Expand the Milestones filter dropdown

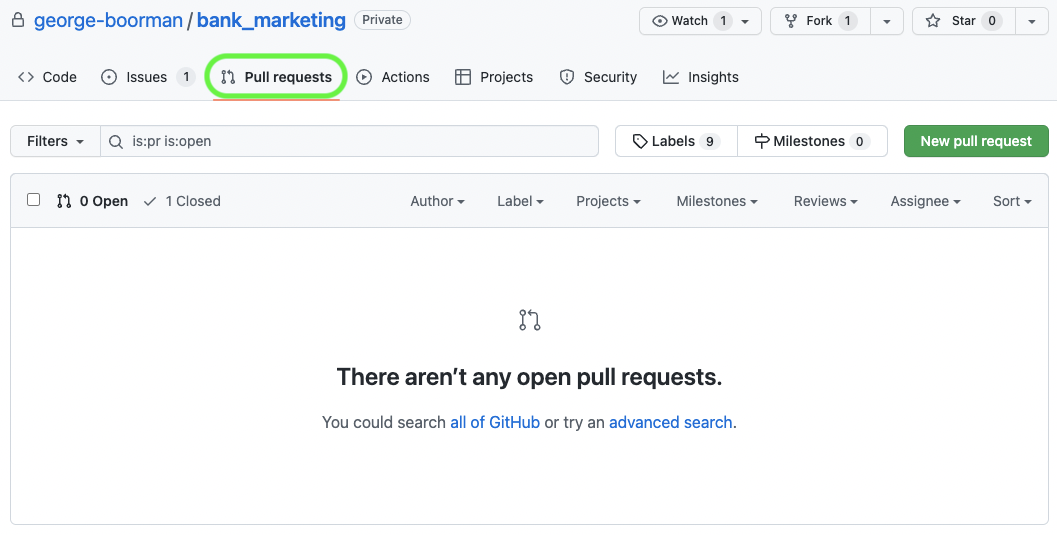point(717,201)
